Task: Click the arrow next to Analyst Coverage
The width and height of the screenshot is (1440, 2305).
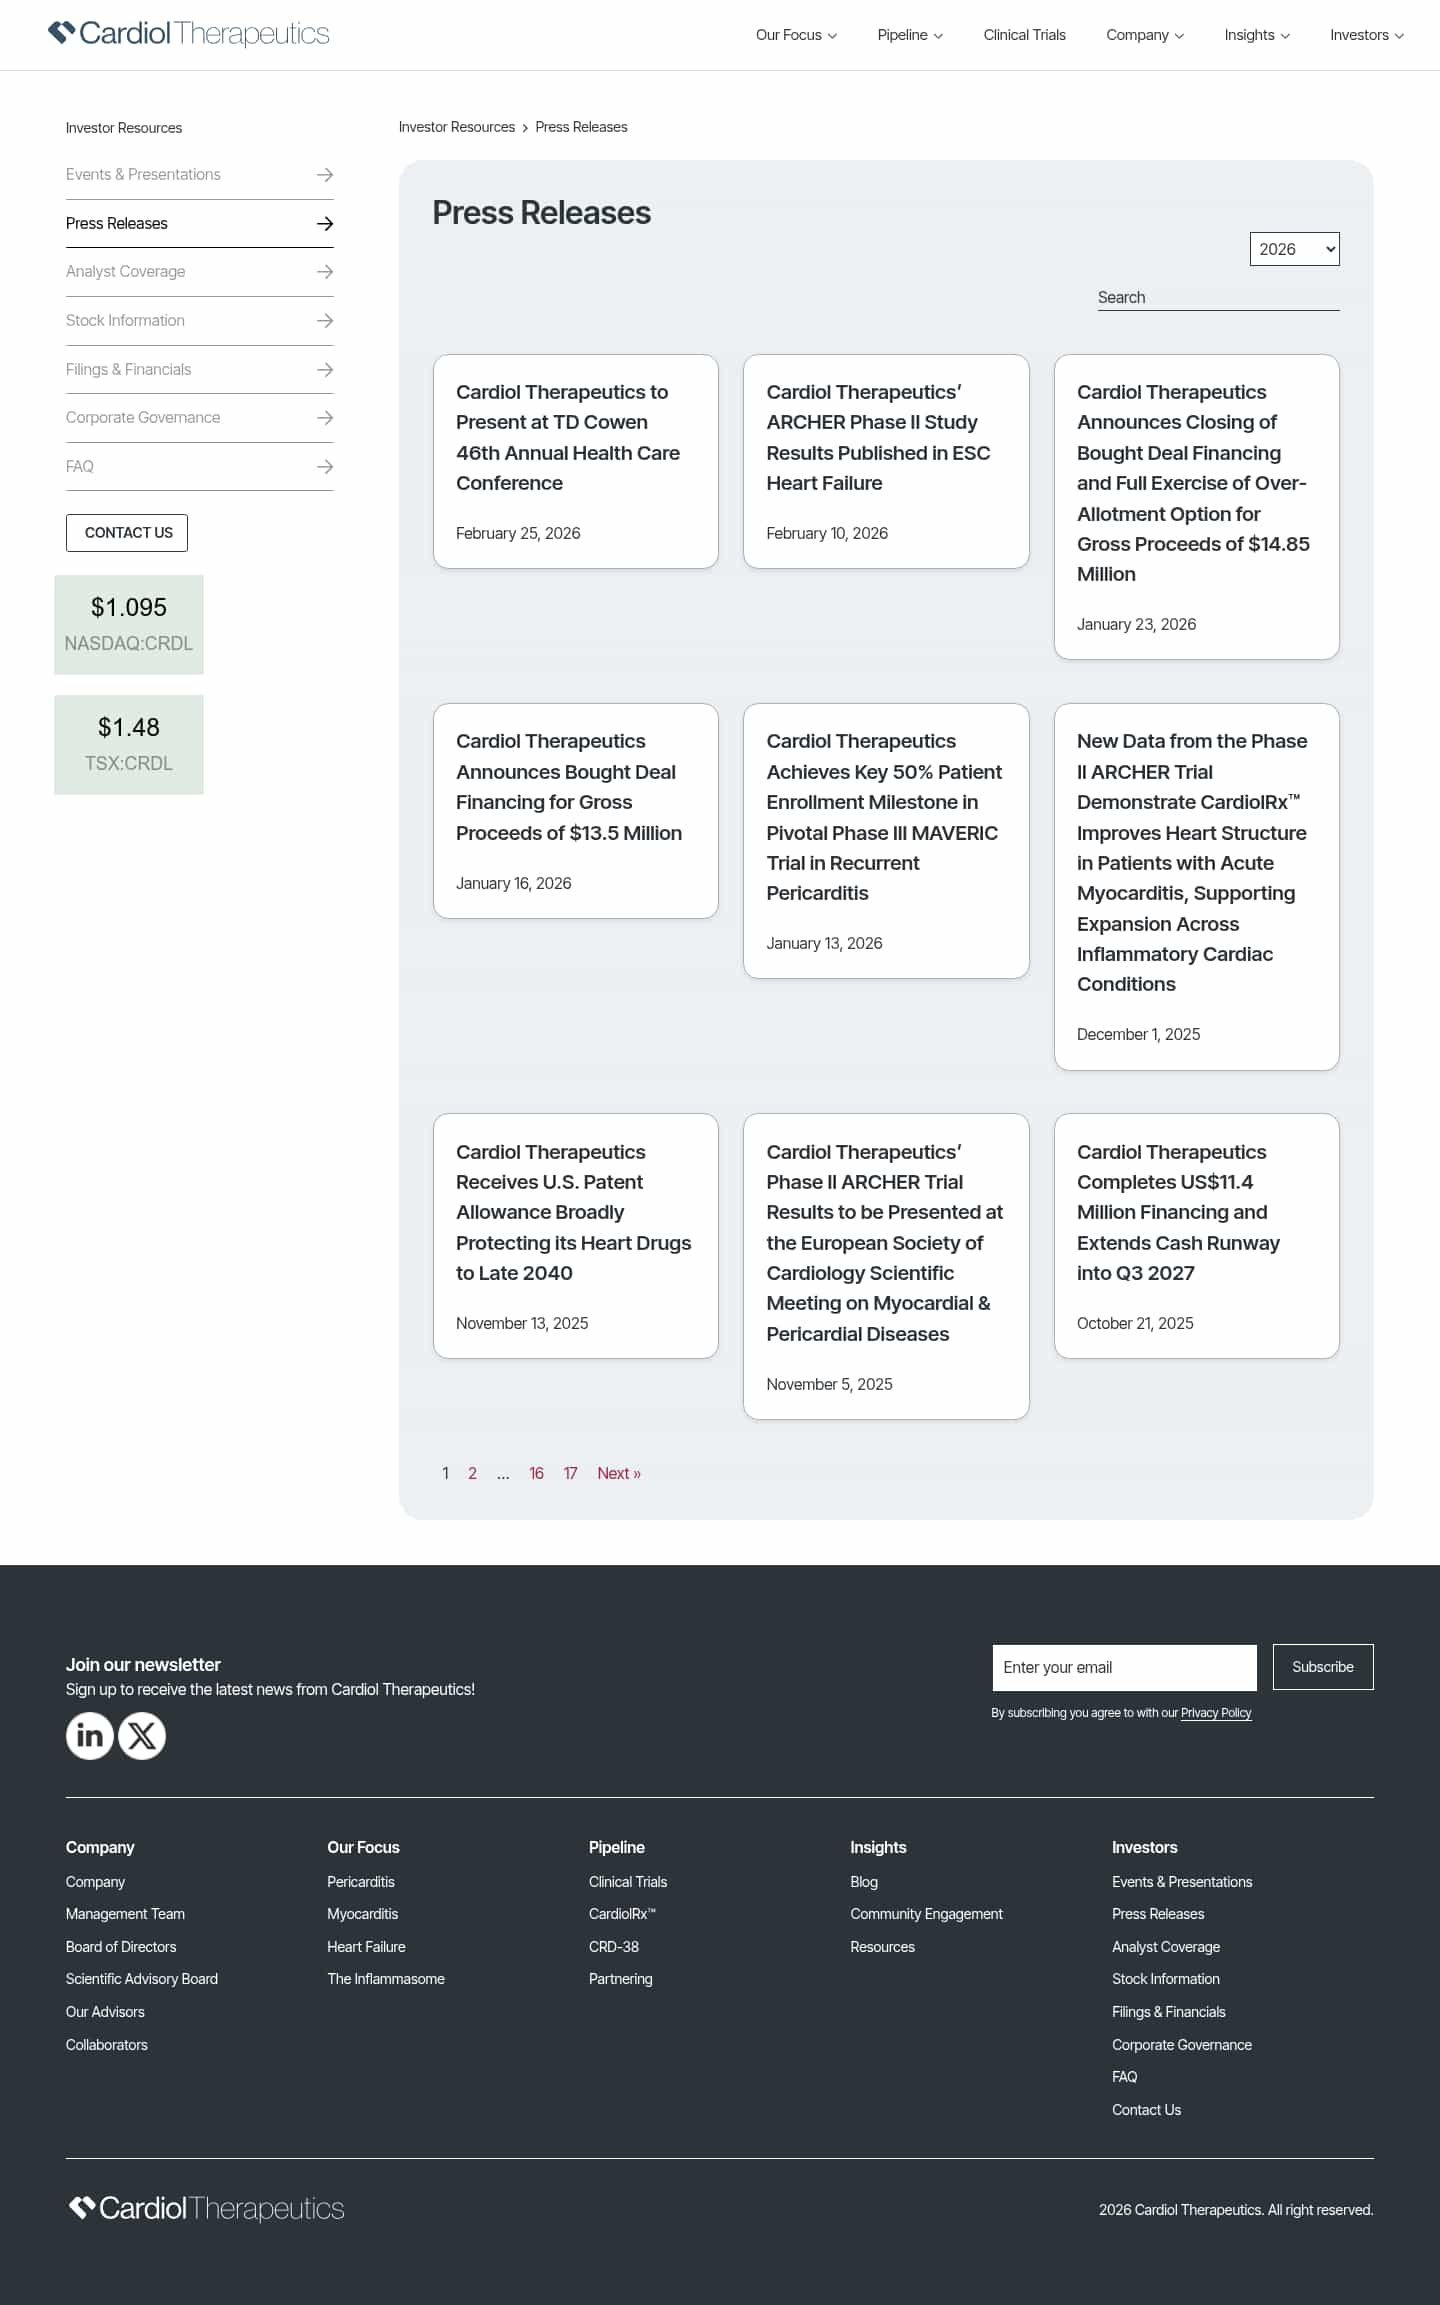Action: click(325, 272)
